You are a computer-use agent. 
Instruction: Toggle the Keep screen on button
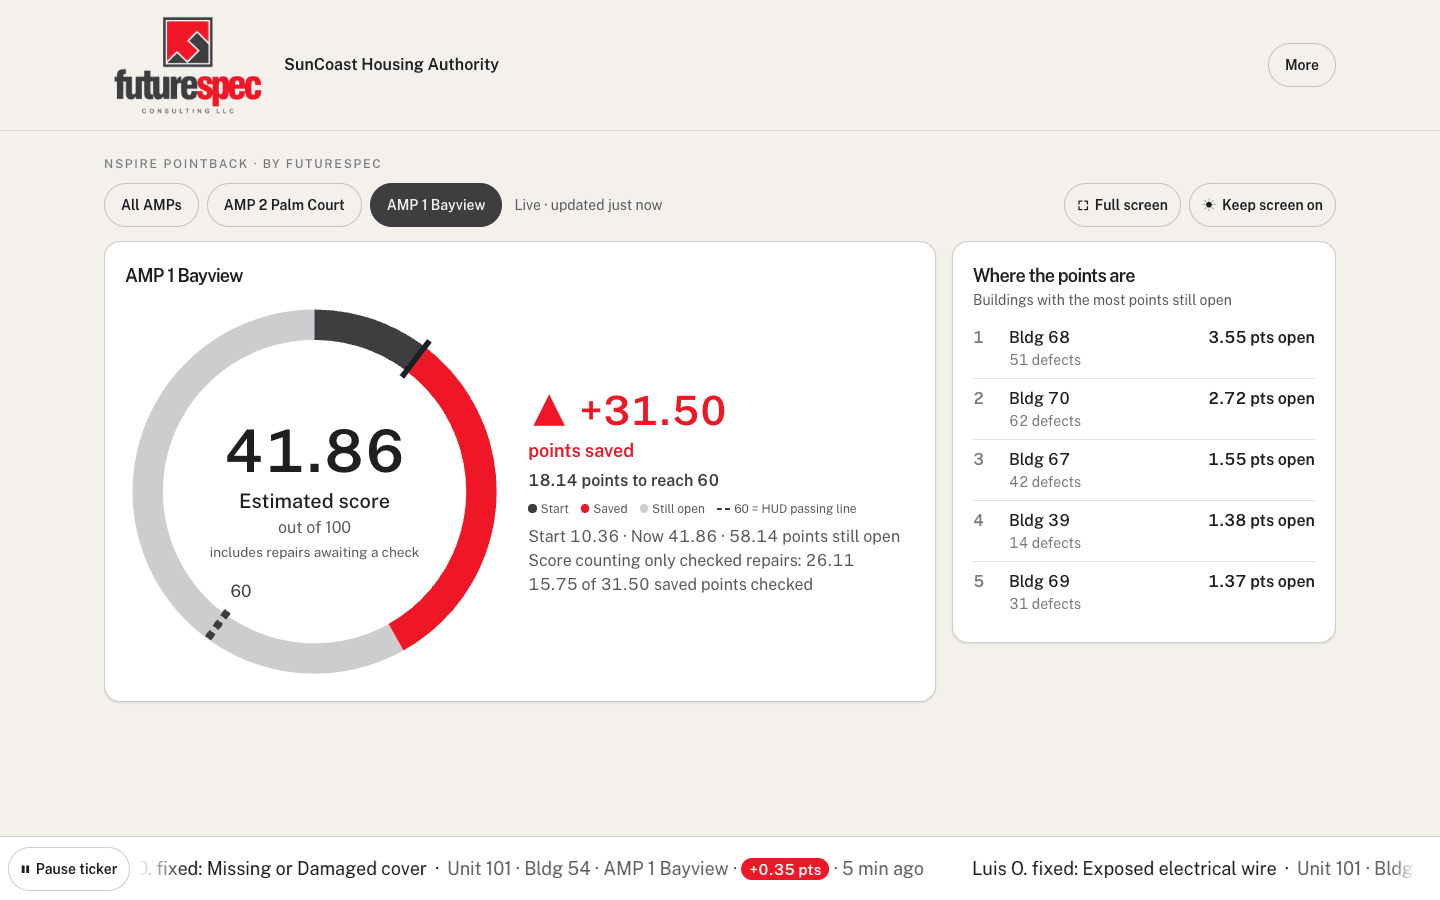tap(1262, 205)
